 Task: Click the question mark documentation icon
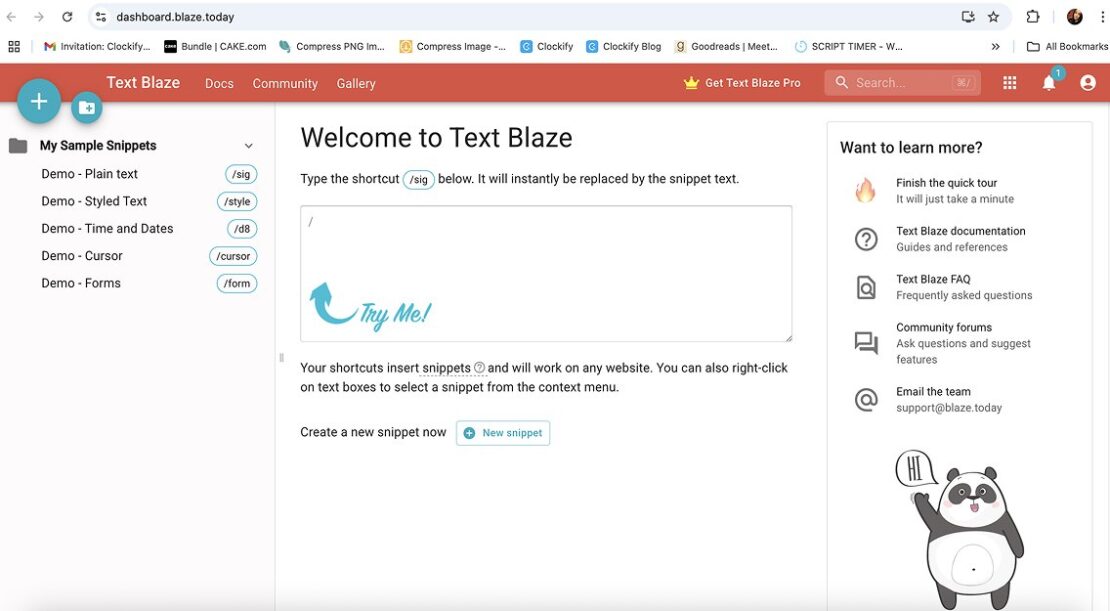coord(866,239)
